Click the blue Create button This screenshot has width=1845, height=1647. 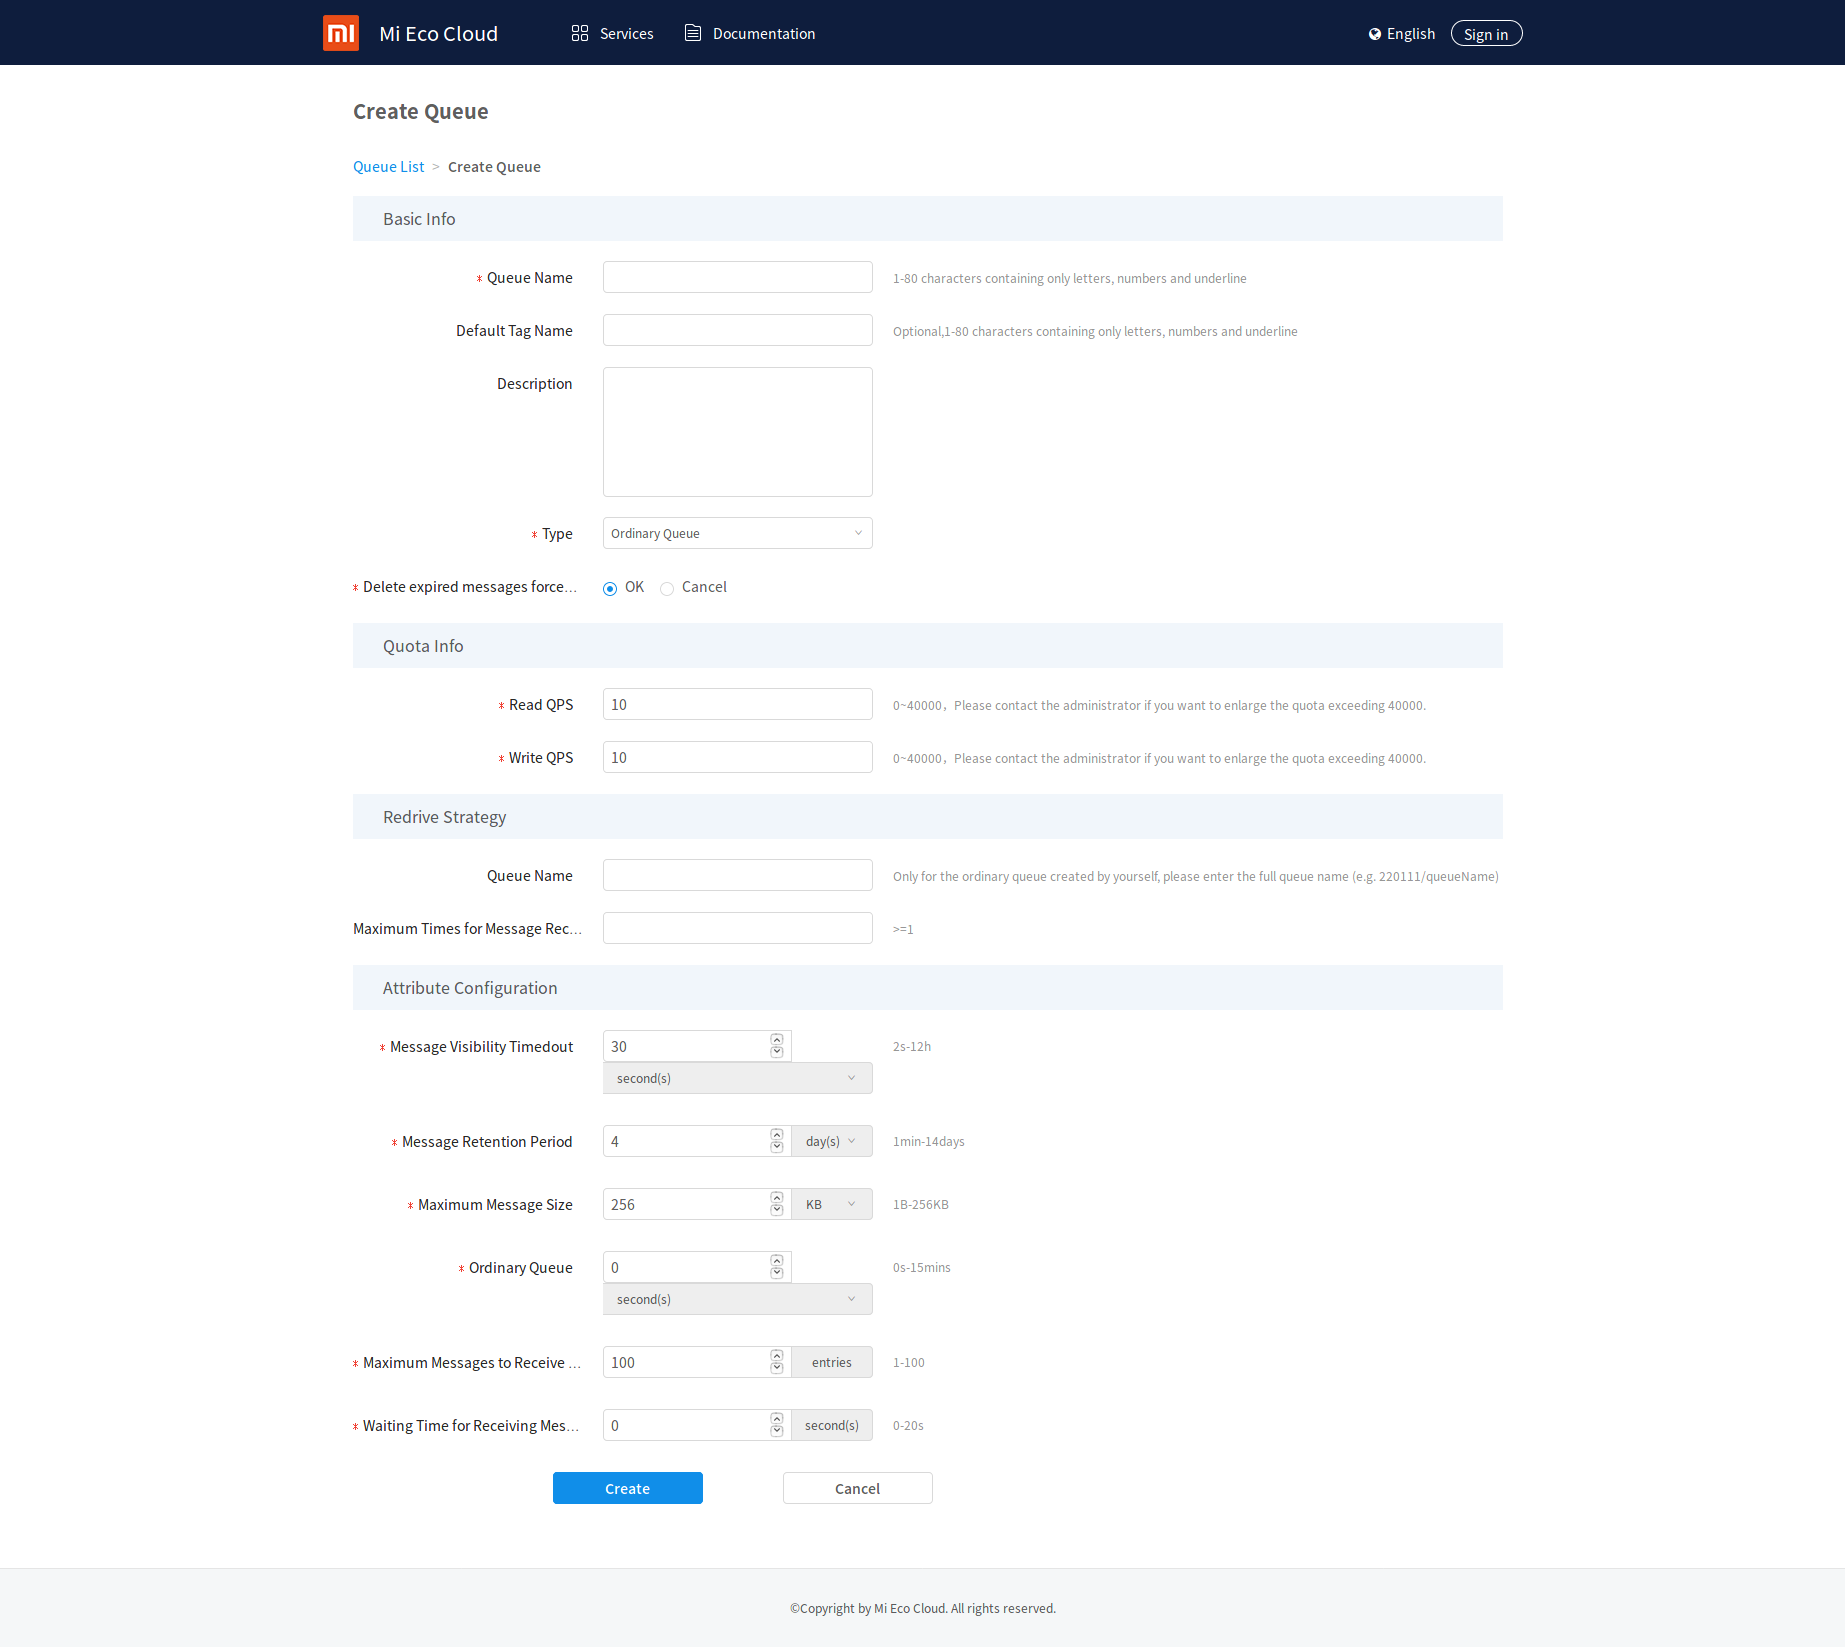click(x=628, y=1488)
